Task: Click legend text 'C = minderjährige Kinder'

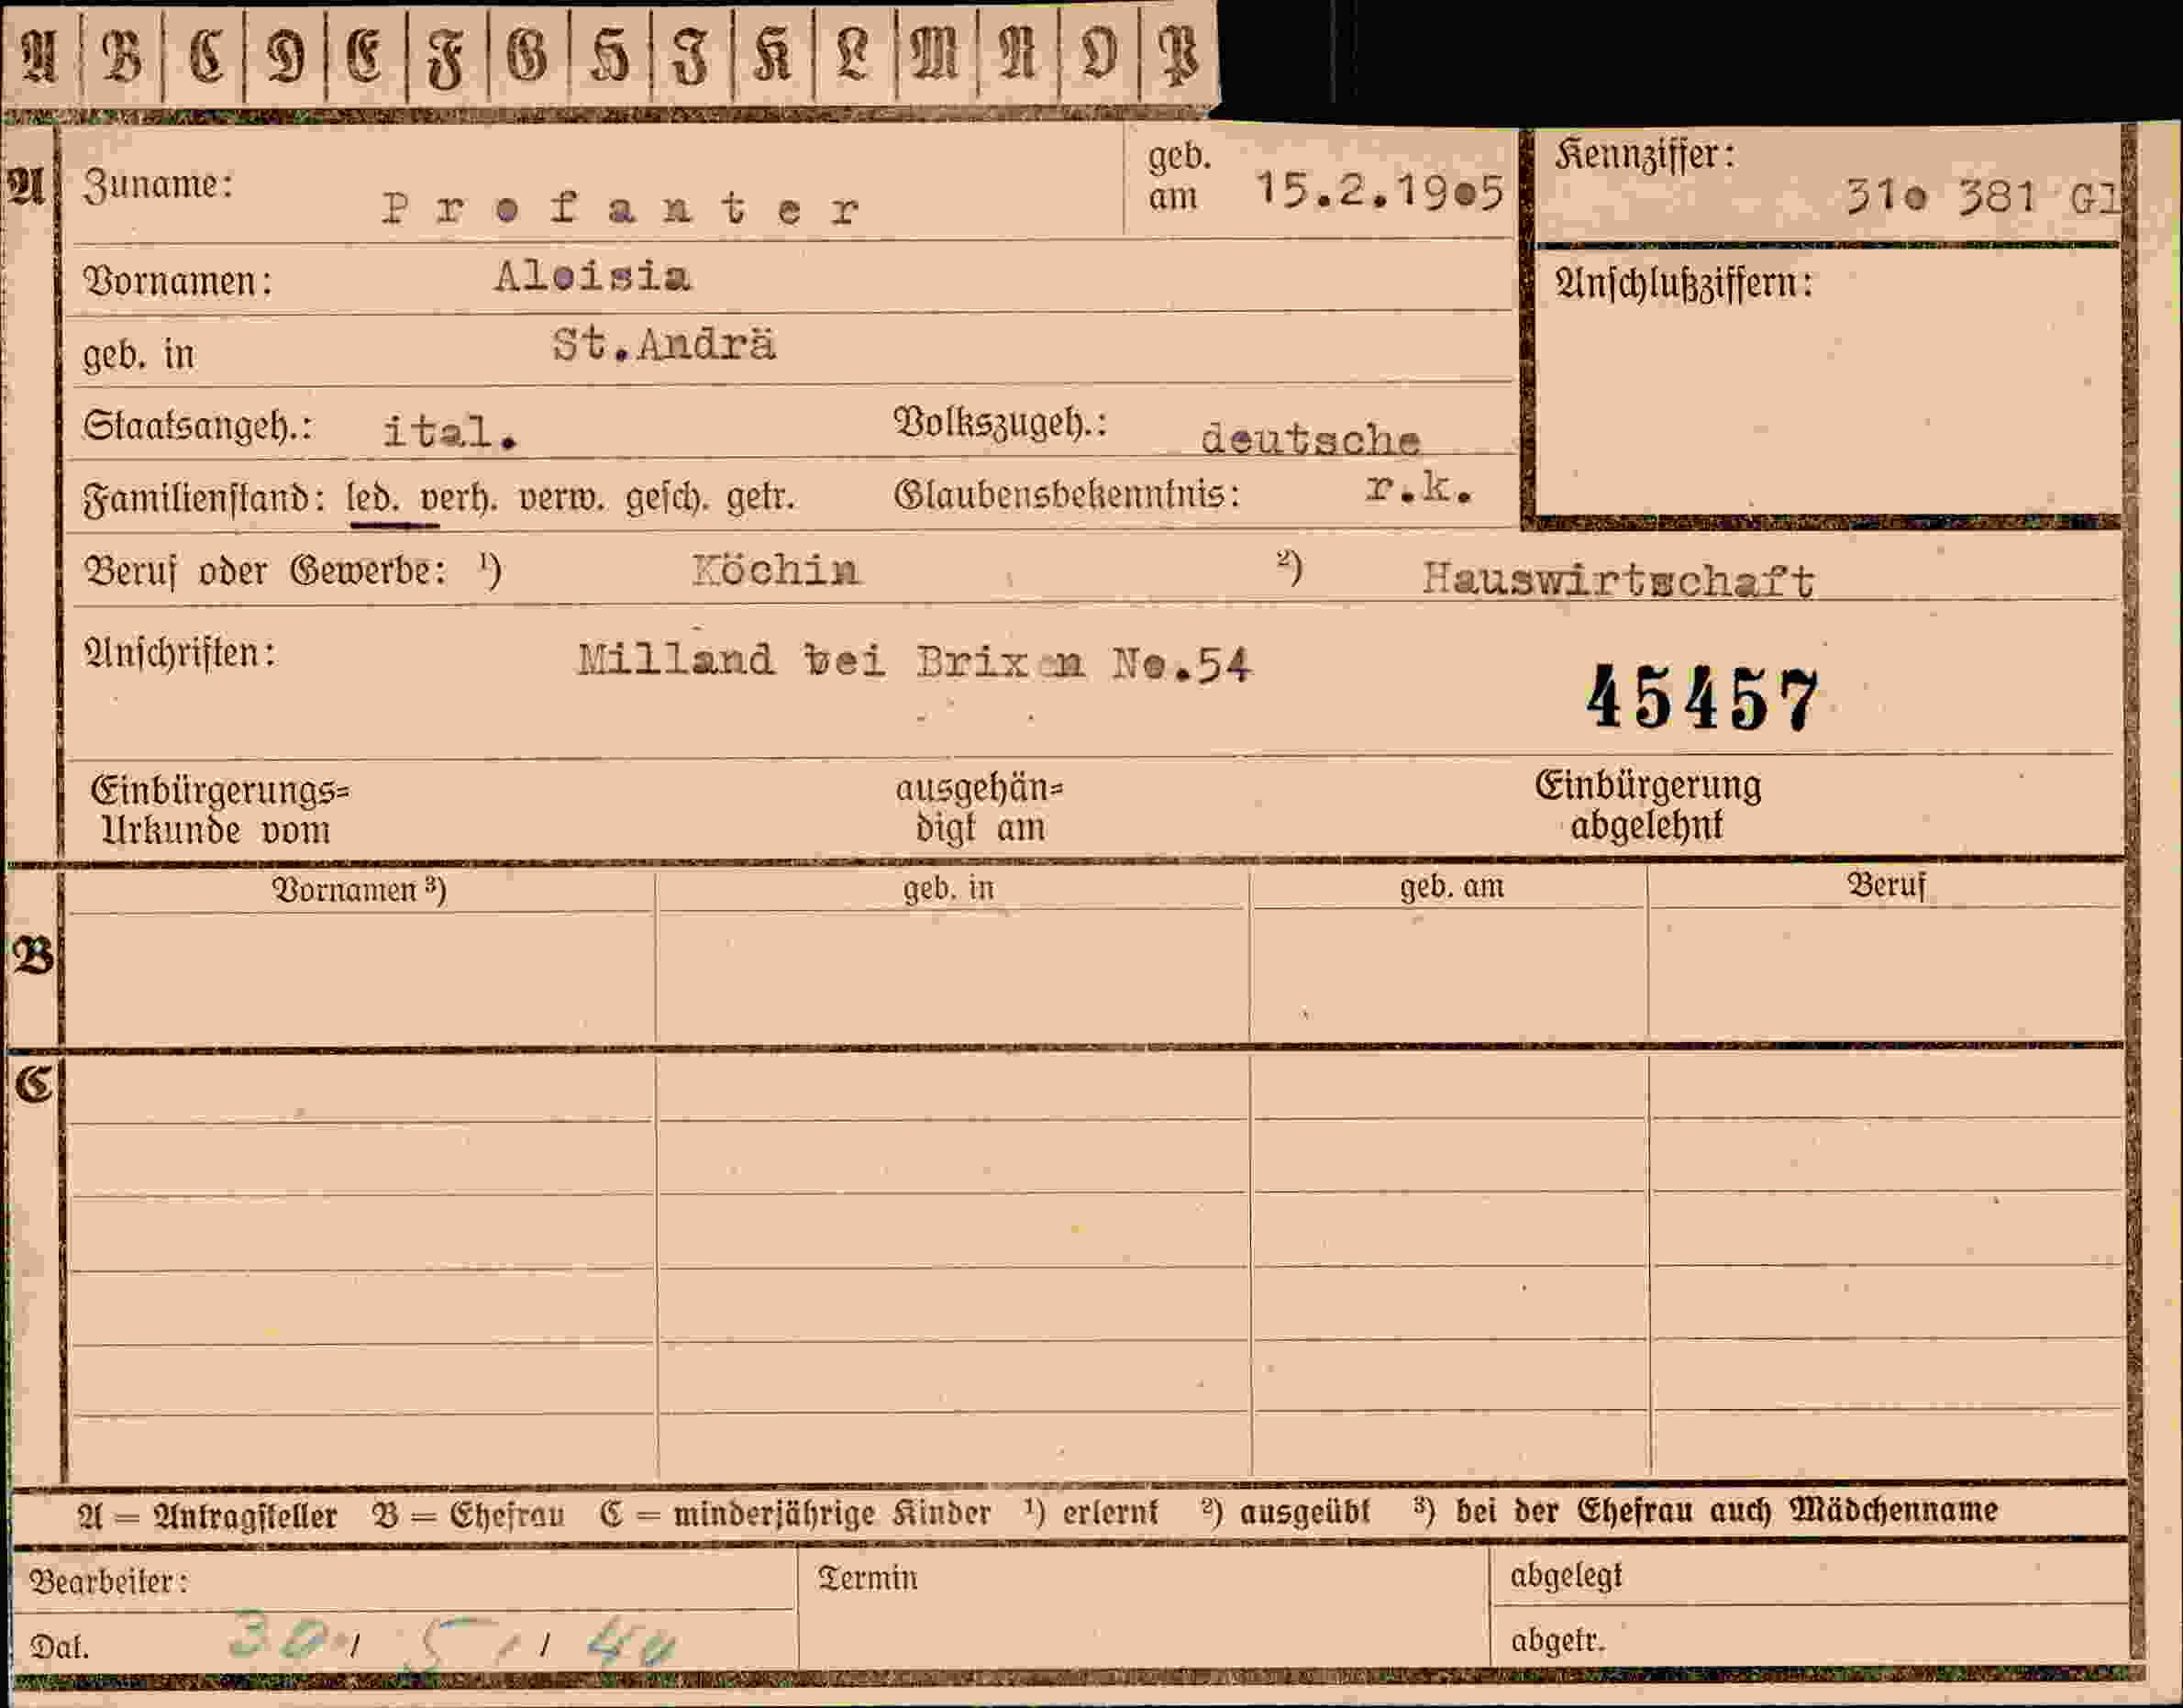Action: (796, 1514)
